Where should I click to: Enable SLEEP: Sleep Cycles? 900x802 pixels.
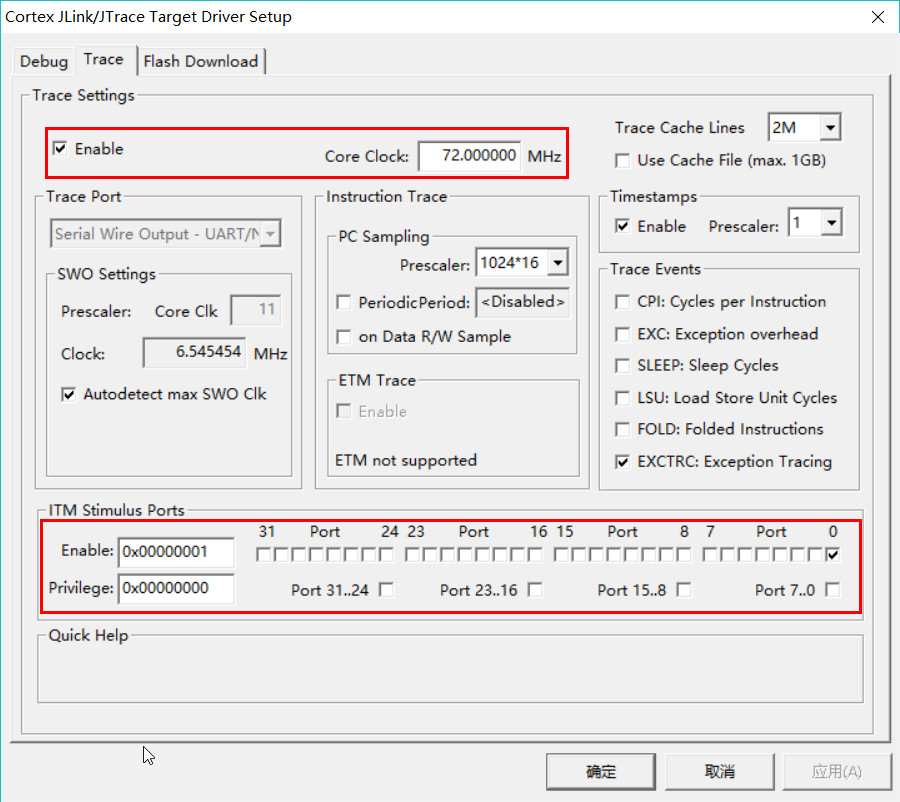pos(622,366)
